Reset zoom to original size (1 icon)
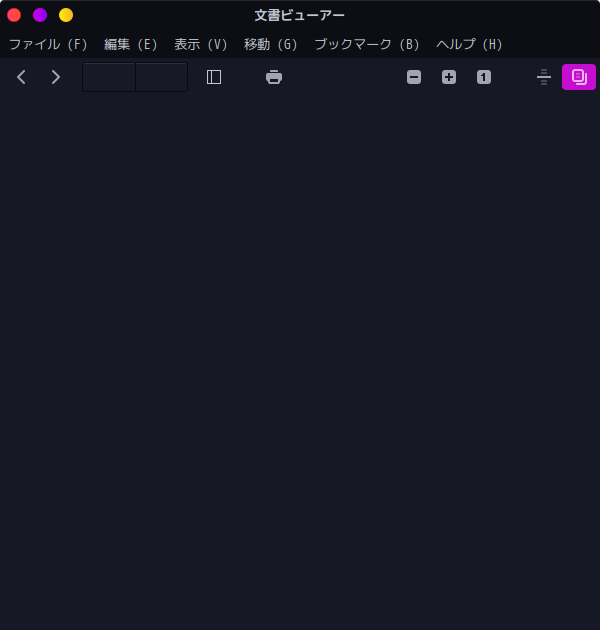Viewport: 600px width, 630px height. point(484,77)
